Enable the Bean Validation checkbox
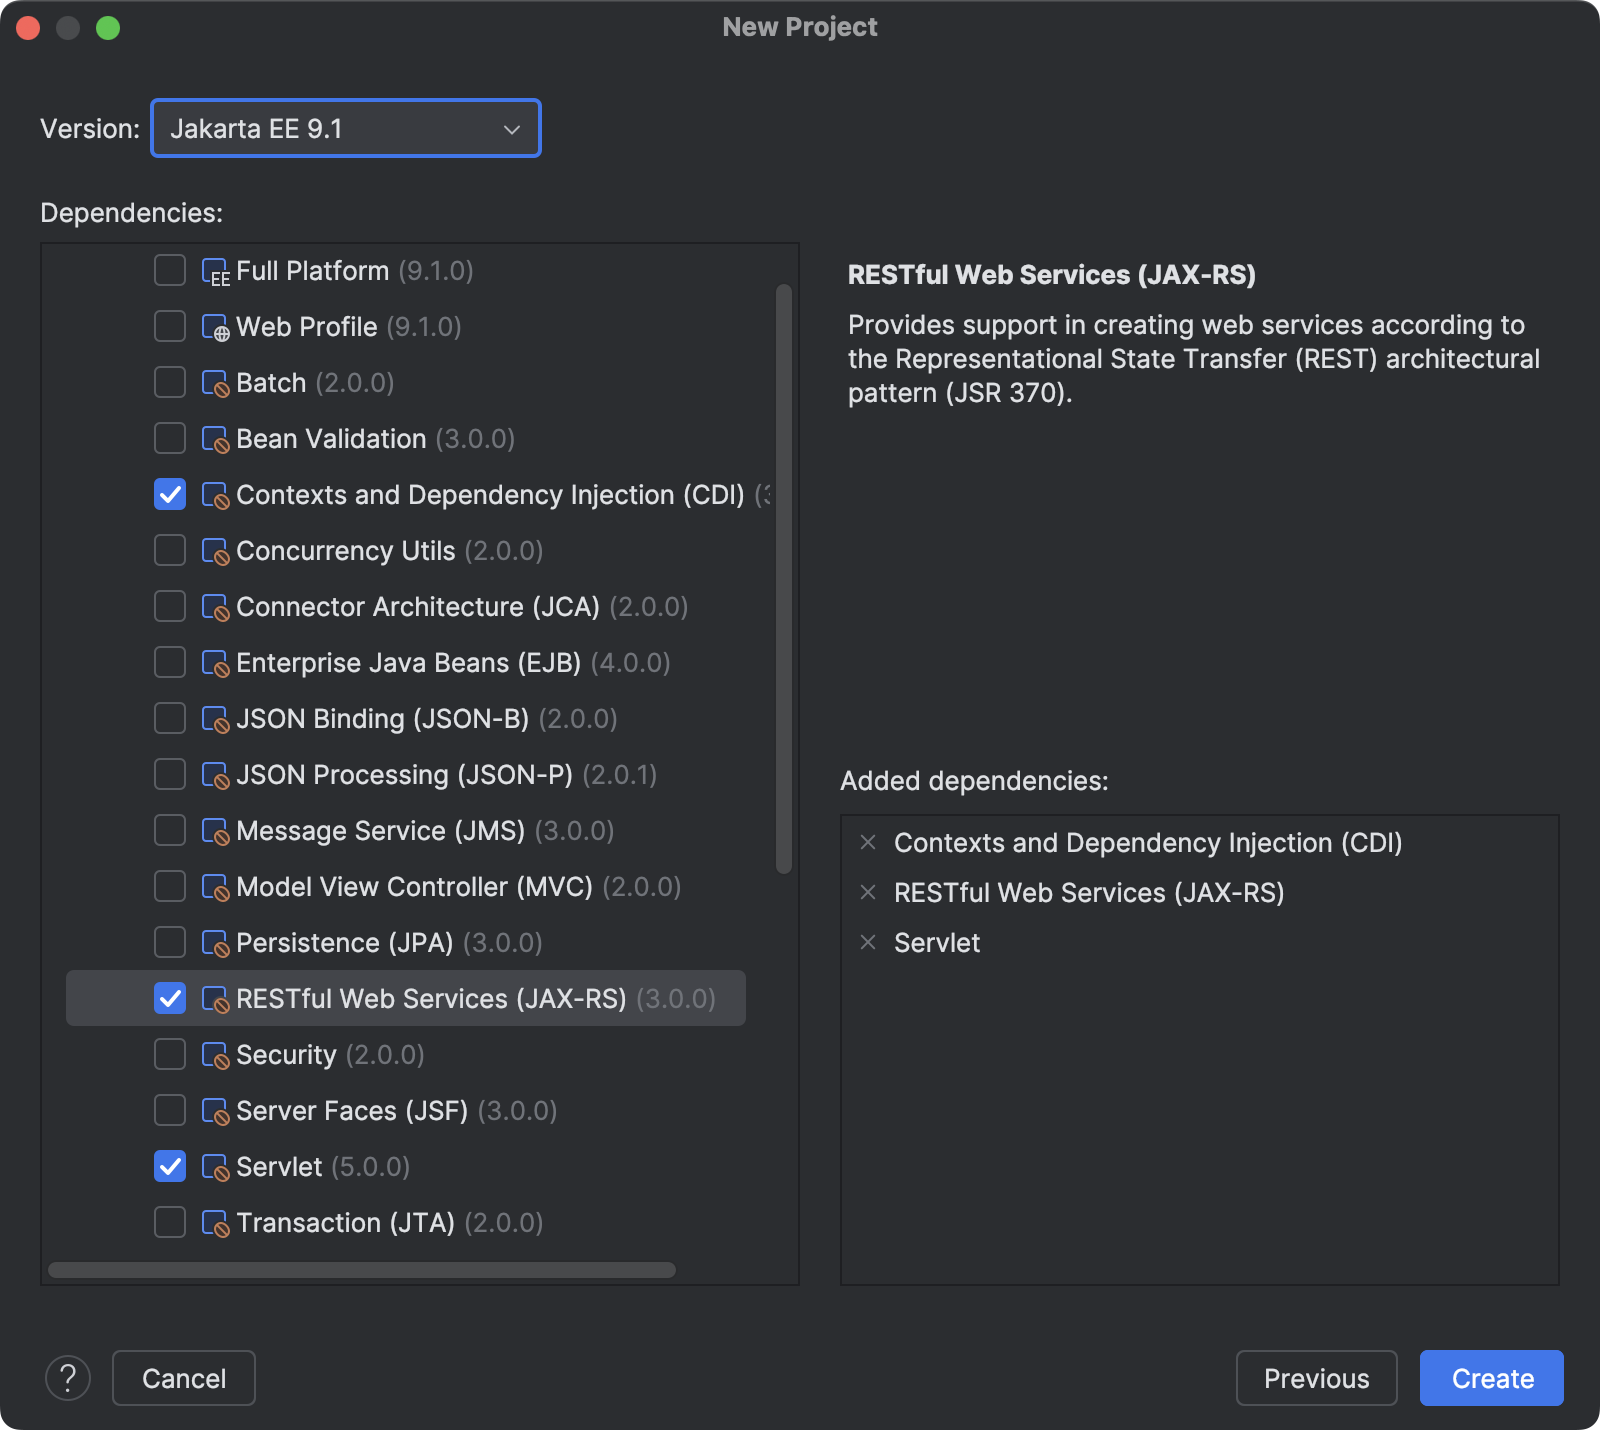Viewport: 1600px width, 1430px height. 170,438
